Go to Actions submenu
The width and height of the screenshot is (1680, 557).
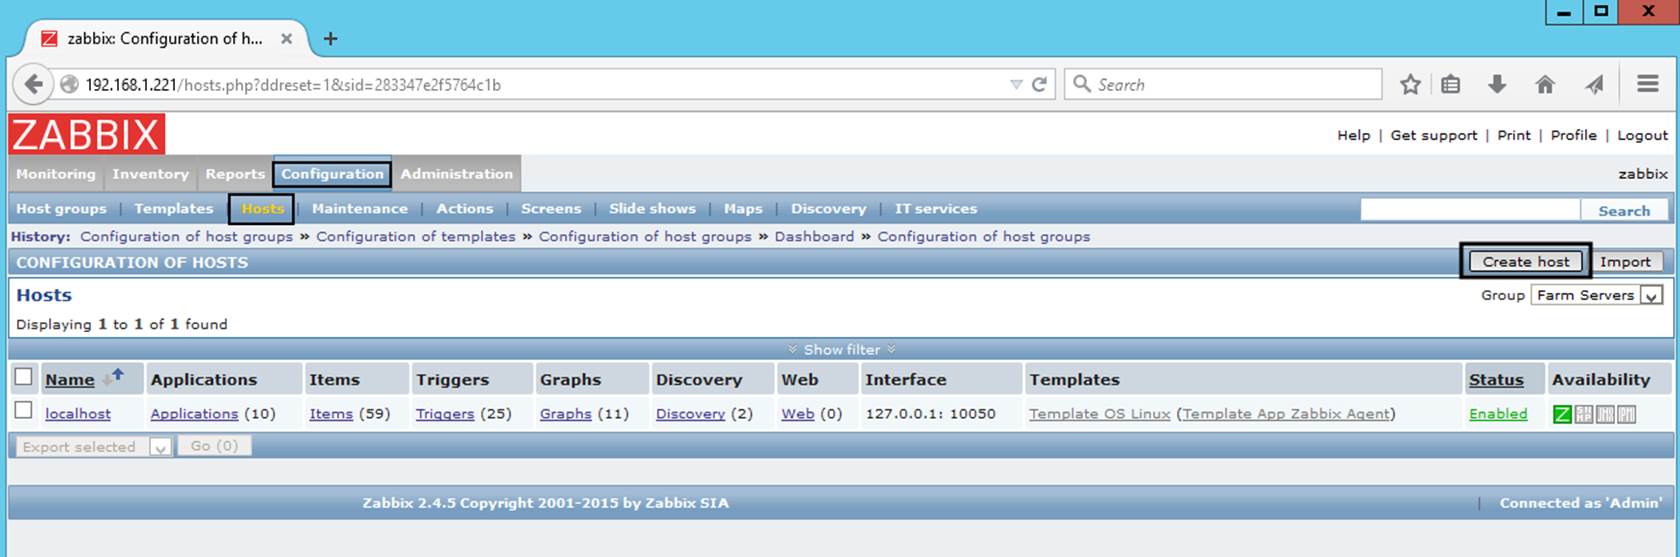pos(465,209)
